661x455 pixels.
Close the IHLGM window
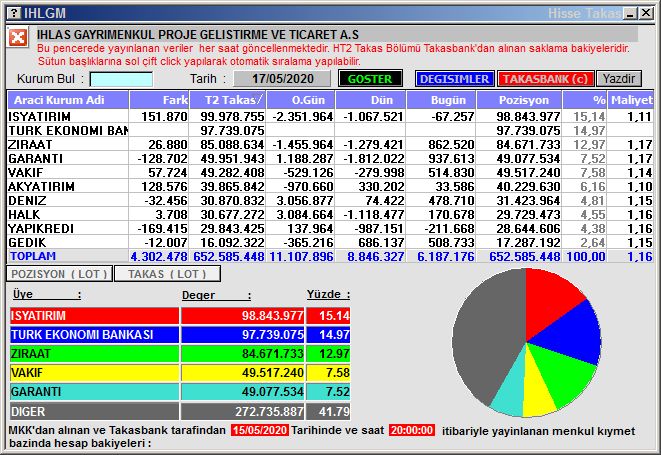point(646,13)
